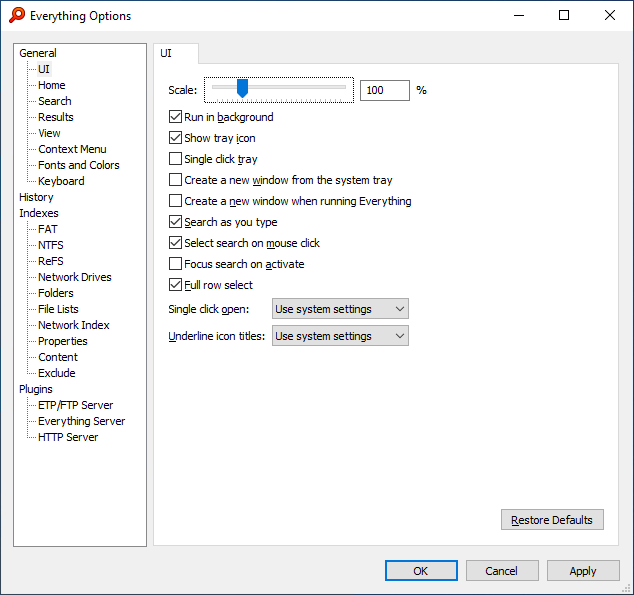
Task: Close the Everything Options window
Action: pos(610,15)
